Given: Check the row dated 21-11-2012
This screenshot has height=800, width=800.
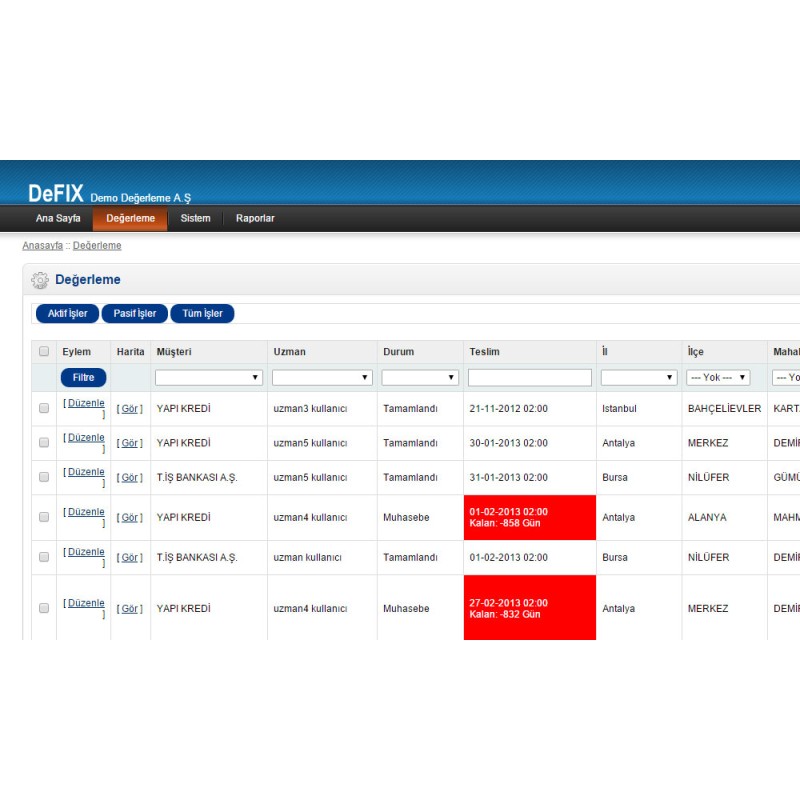Looking at the screenshot, I should coord(44,408).
